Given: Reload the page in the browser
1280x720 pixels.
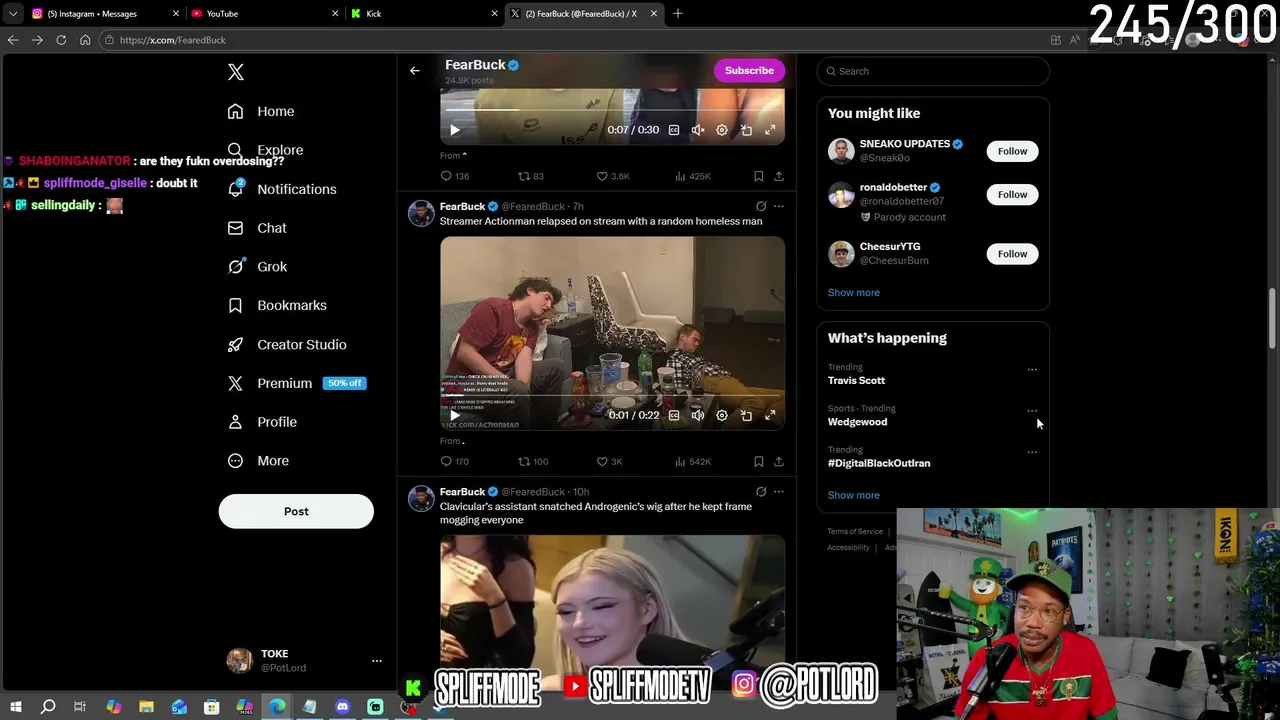Looking at the screenshot, I should click(61, 40).
